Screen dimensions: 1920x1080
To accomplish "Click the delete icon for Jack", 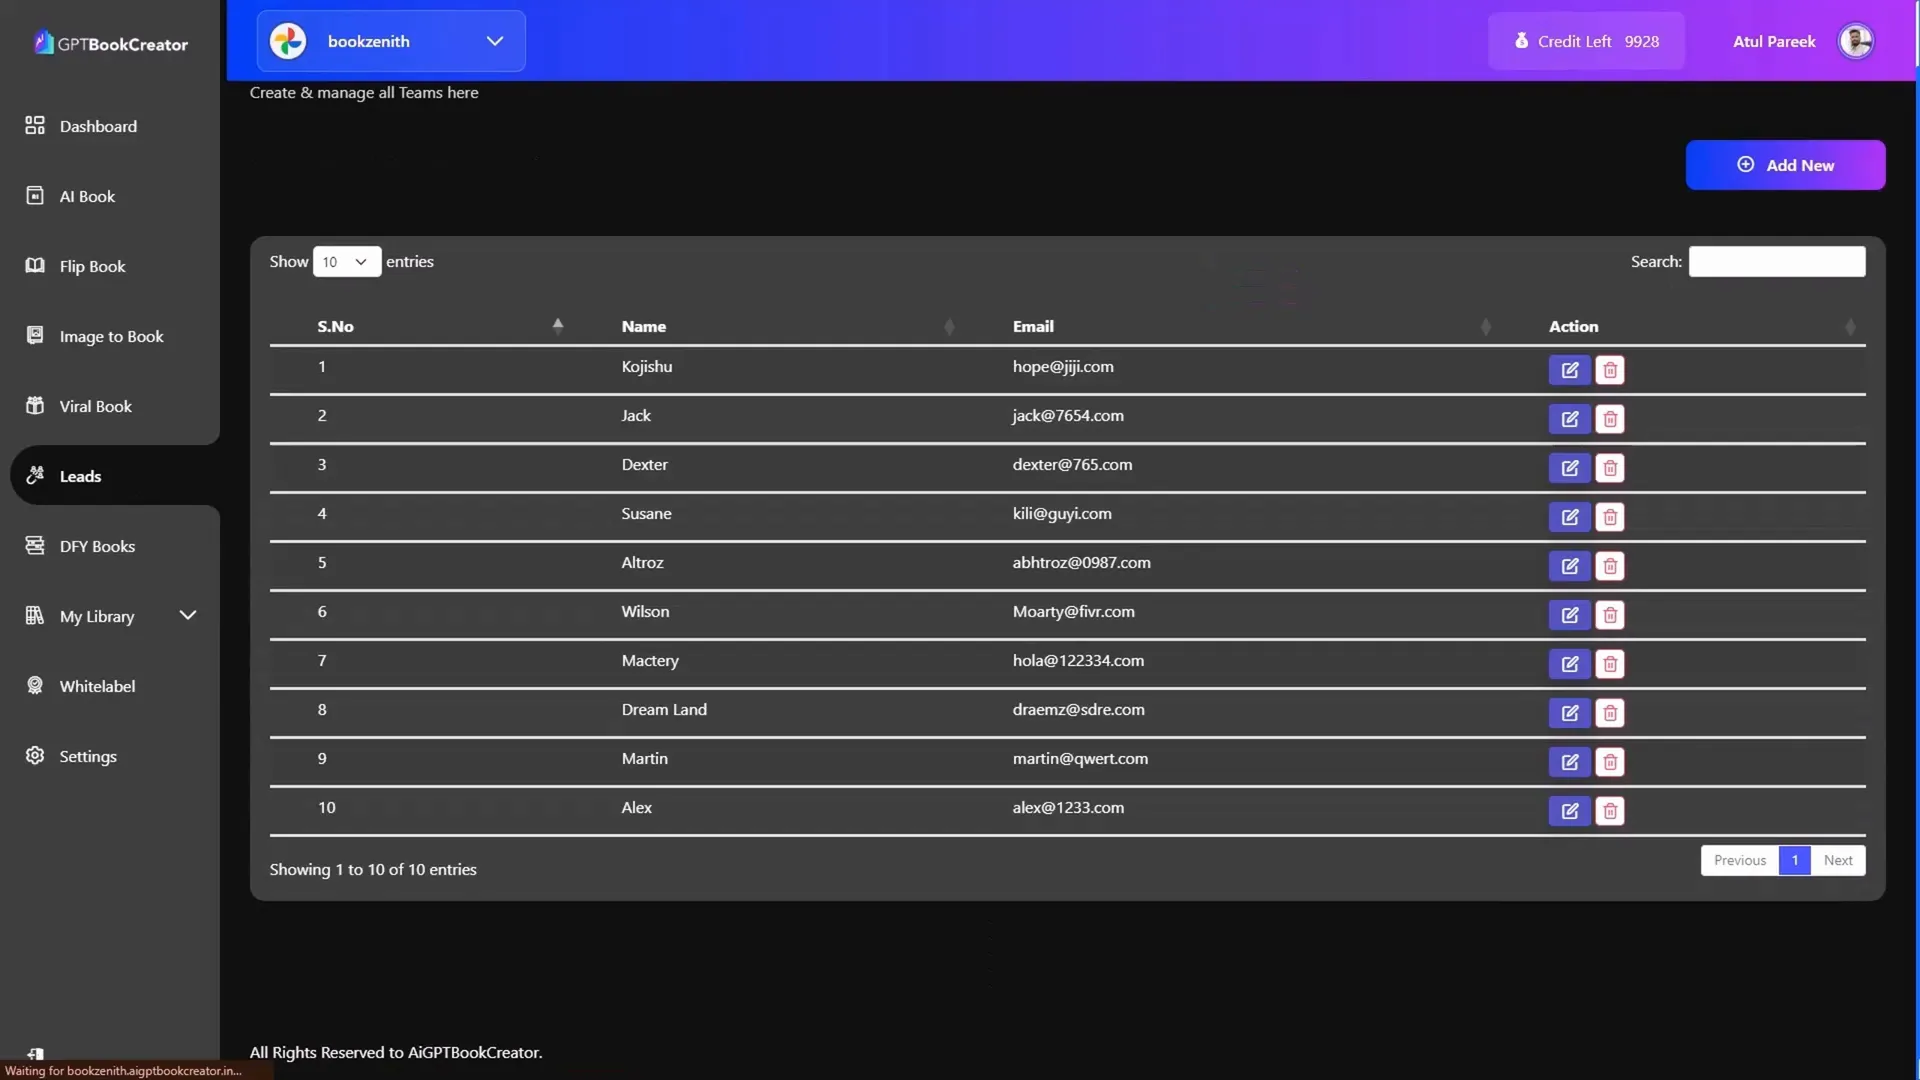I will pyautogui.click(x=1610, y=418).
